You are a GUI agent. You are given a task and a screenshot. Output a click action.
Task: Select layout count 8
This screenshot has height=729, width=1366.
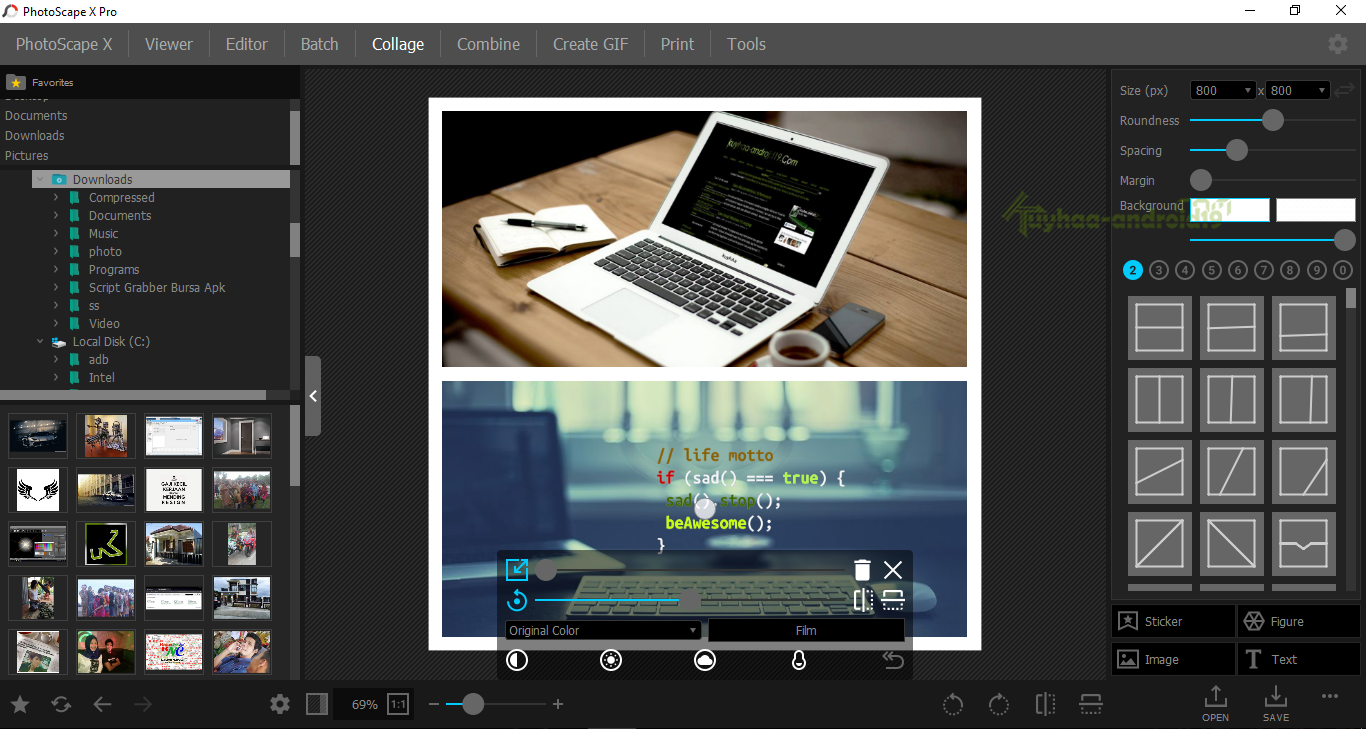pos(1290,270)
